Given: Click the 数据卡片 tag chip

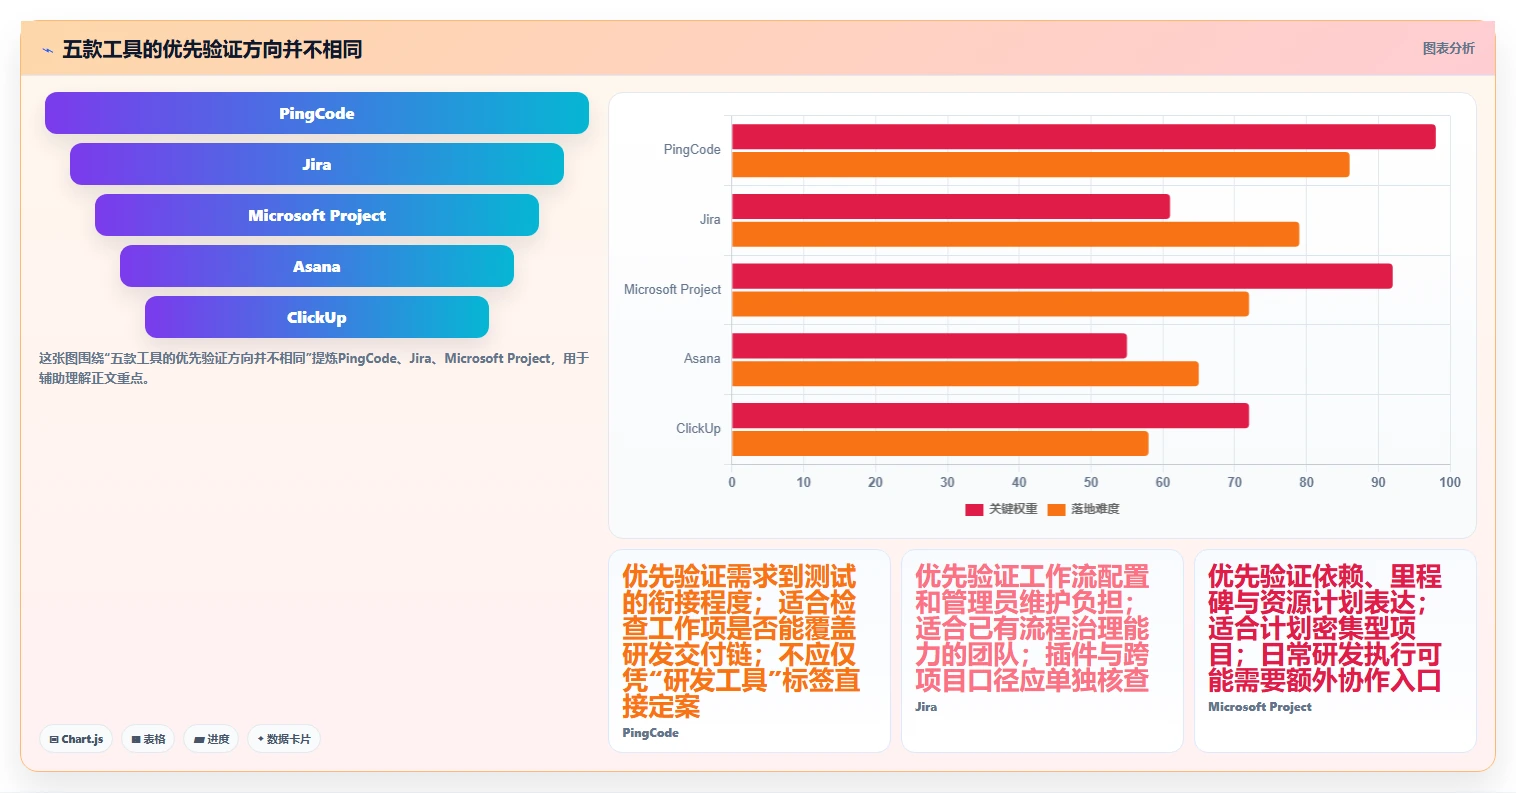Looking at the screenshot, I should [284, 739].
